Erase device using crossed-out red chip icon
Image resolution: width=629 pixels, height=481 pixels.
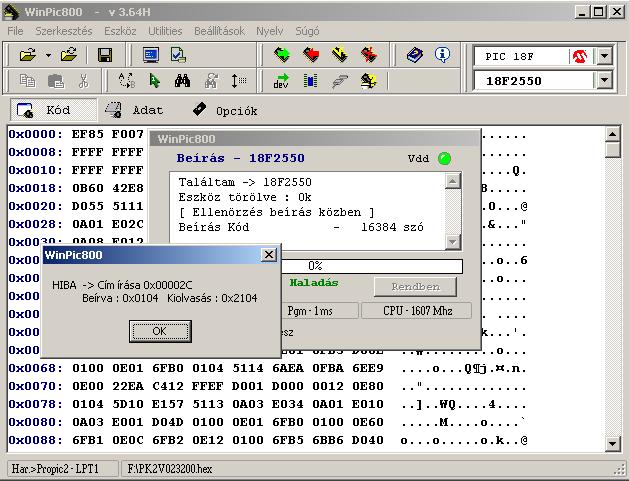pyautogui.click(x=369, y=55)
